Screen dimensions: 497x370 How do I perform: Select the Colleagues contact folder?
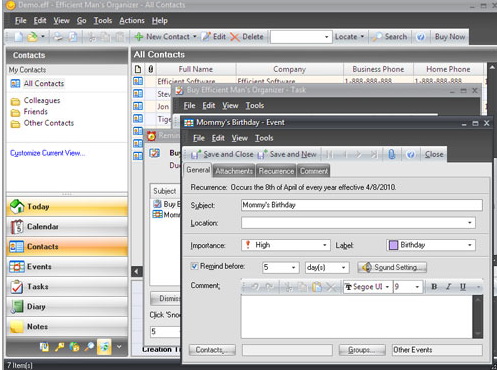(42, 100)
